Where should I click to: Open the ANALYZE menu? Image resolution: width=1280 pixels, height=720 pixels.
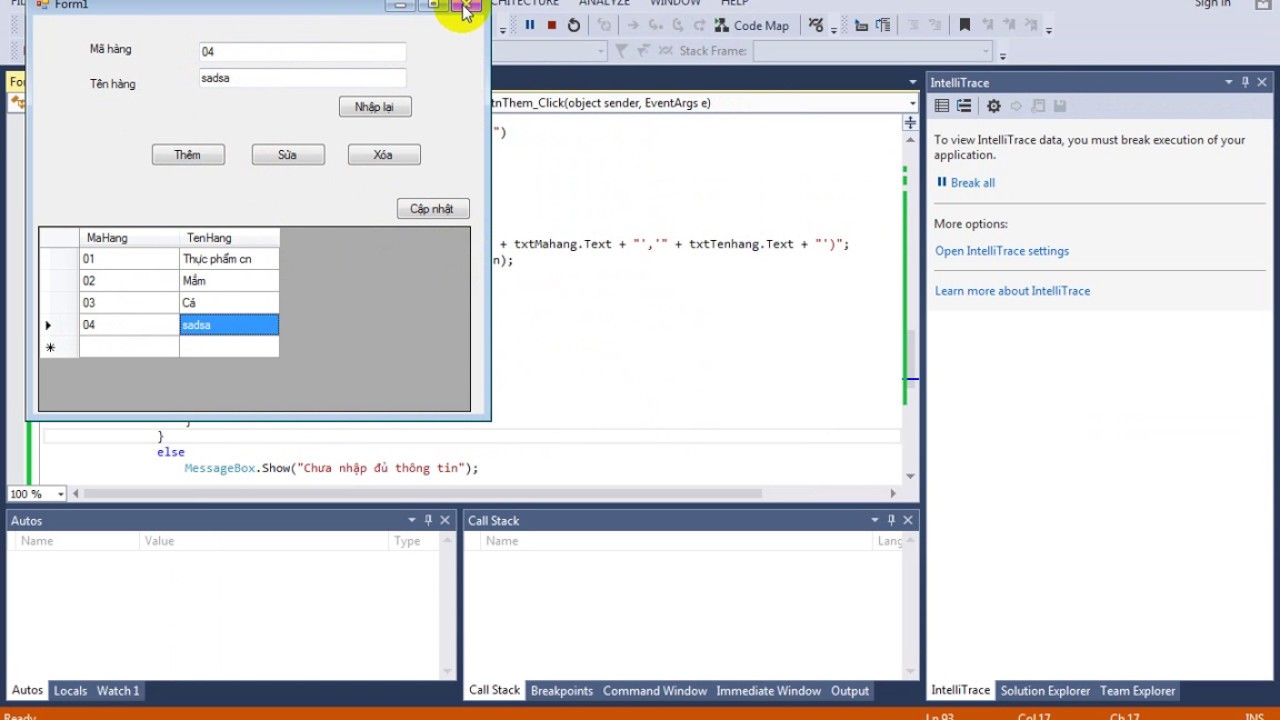click(x=604, y=3)
